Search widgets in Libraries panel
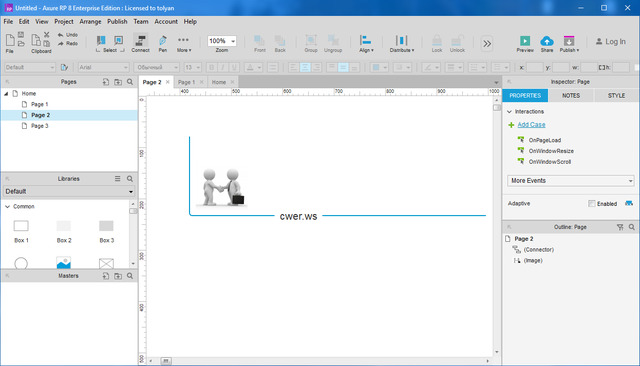Image resolution: width=640 pixels, height=366 pixels. tap(130, 179)
